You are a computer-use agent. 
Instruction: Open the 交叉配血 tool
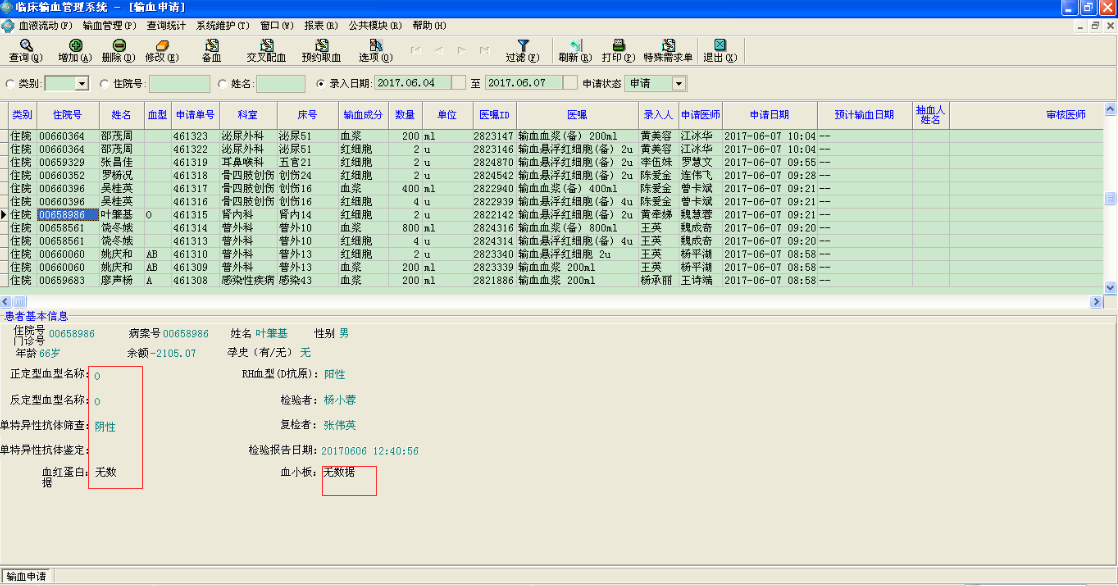click(266, 51)
